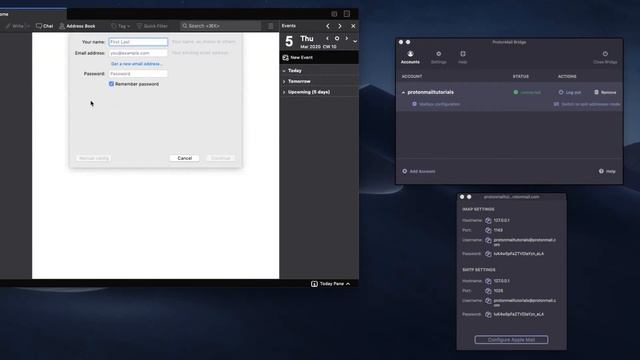Go to previous day in Events pane header
640x360 pixels.
328,26
